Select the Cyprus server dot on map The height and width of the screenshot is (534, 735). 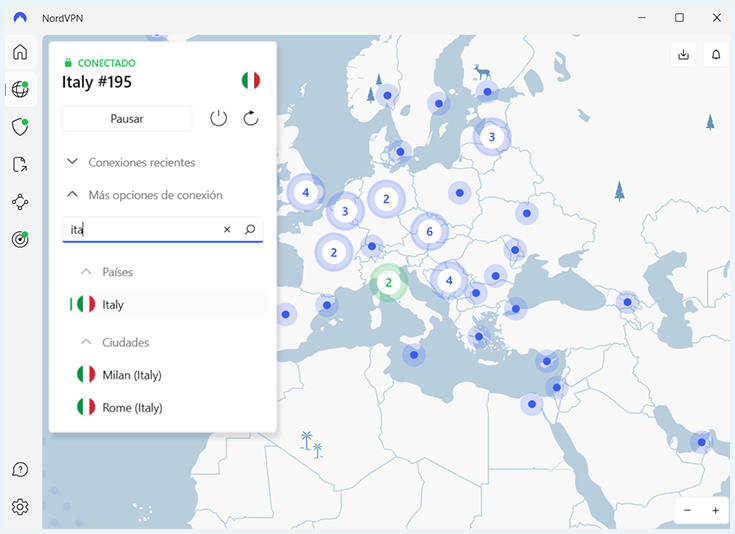click(547, 361)
